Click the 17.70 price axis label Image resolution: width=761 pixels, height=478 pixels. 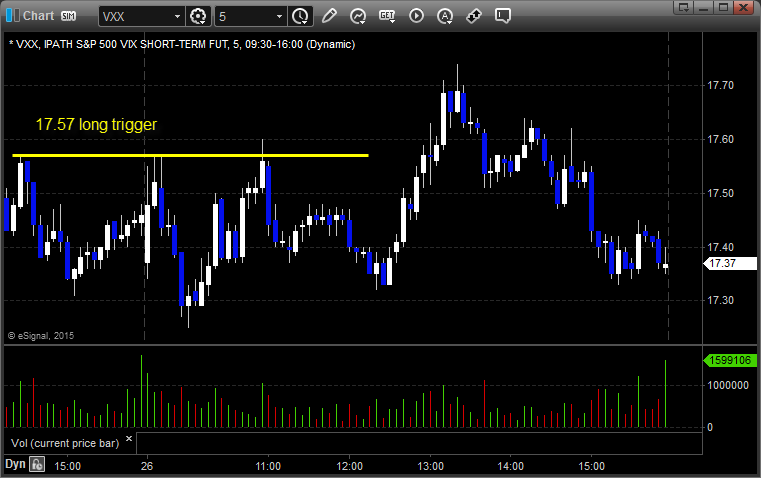(x=721, y=85)
